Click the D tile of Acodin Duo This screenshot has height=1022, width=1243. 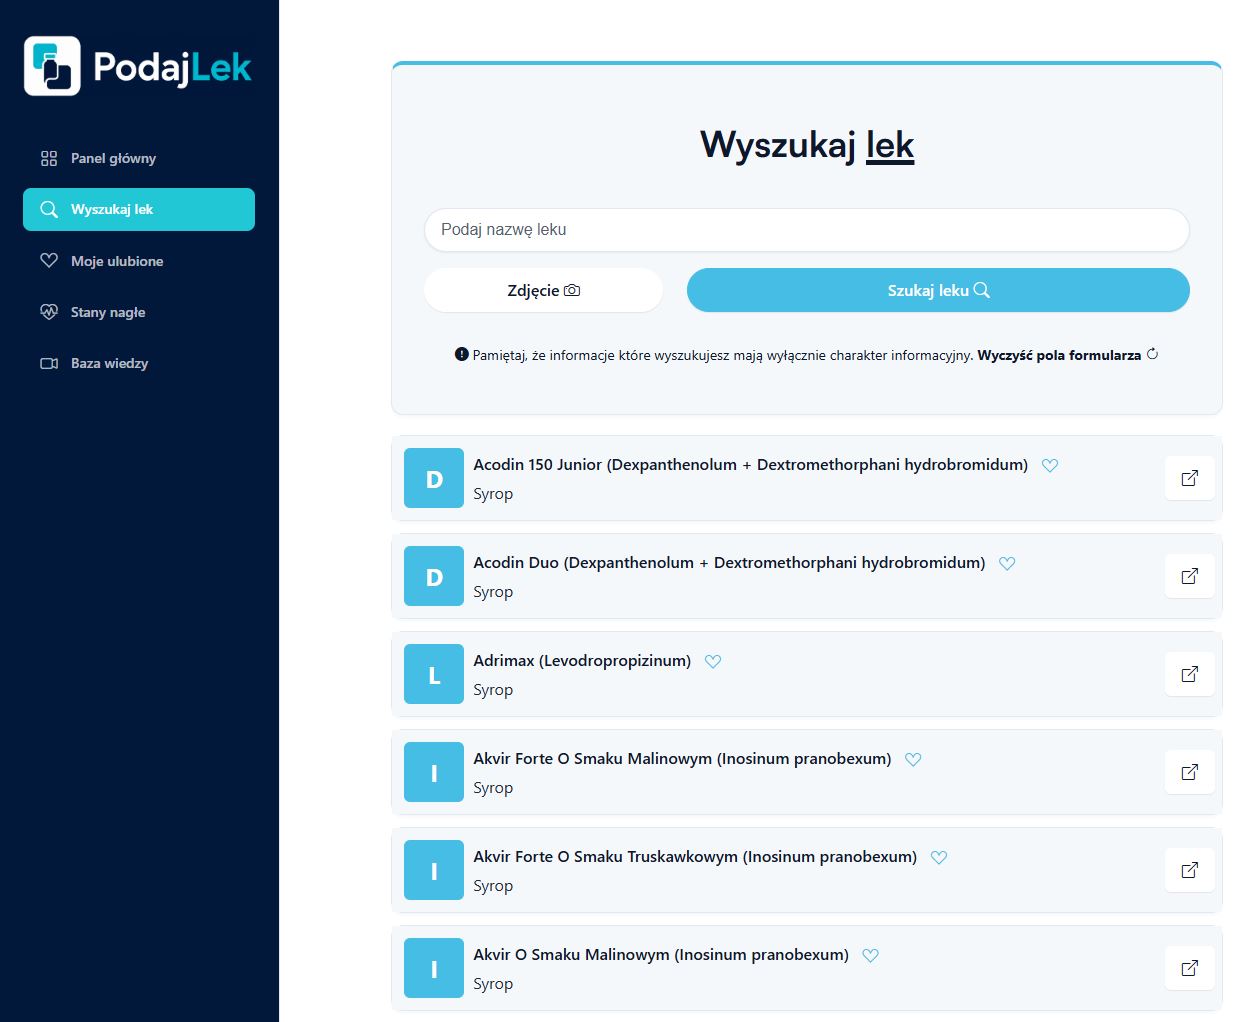434,576
